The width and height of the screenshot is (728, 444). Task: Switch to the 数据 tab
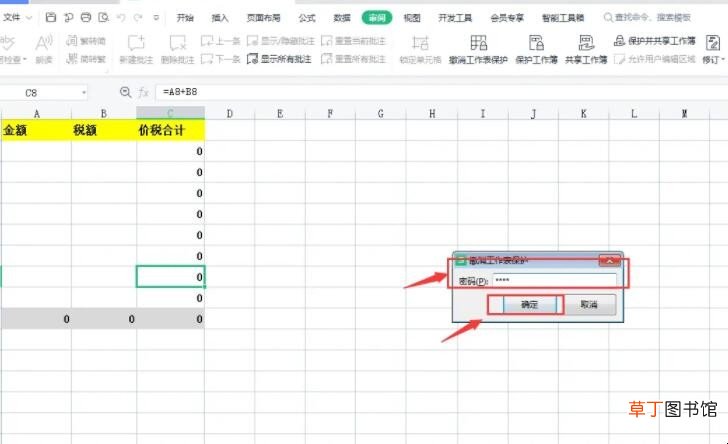[x=342, y=18]
